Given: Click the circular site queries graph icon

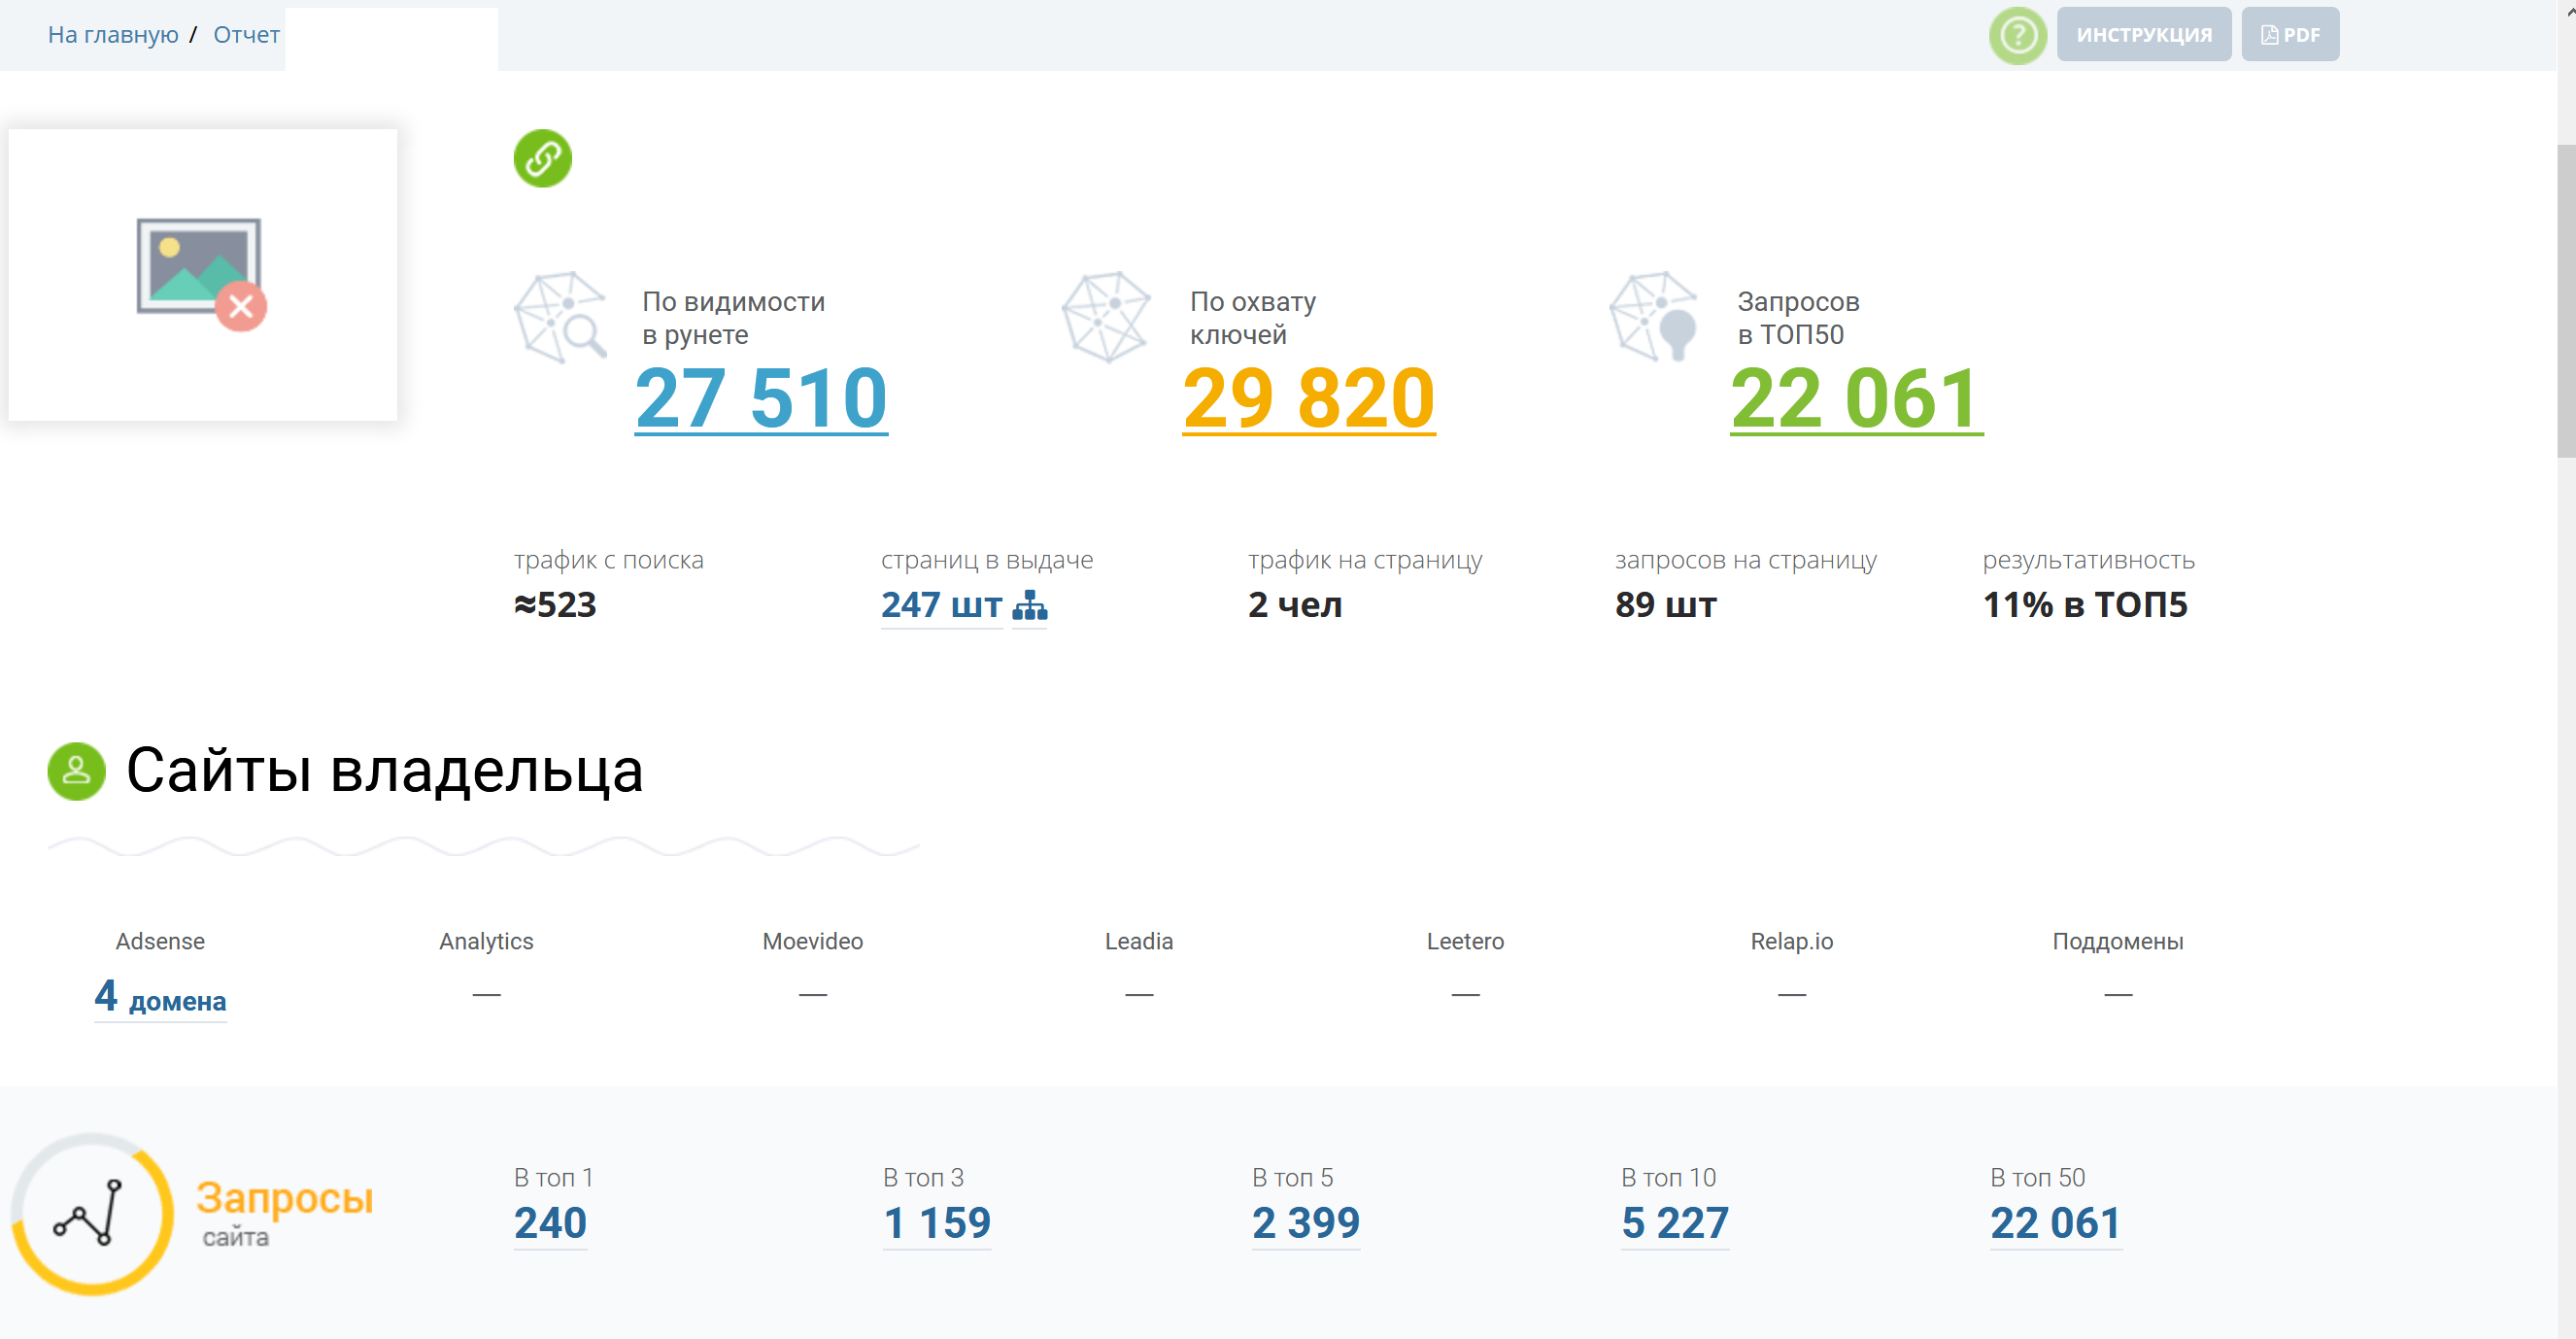Looking at the screenshot, I should (x=92, y=1214).
